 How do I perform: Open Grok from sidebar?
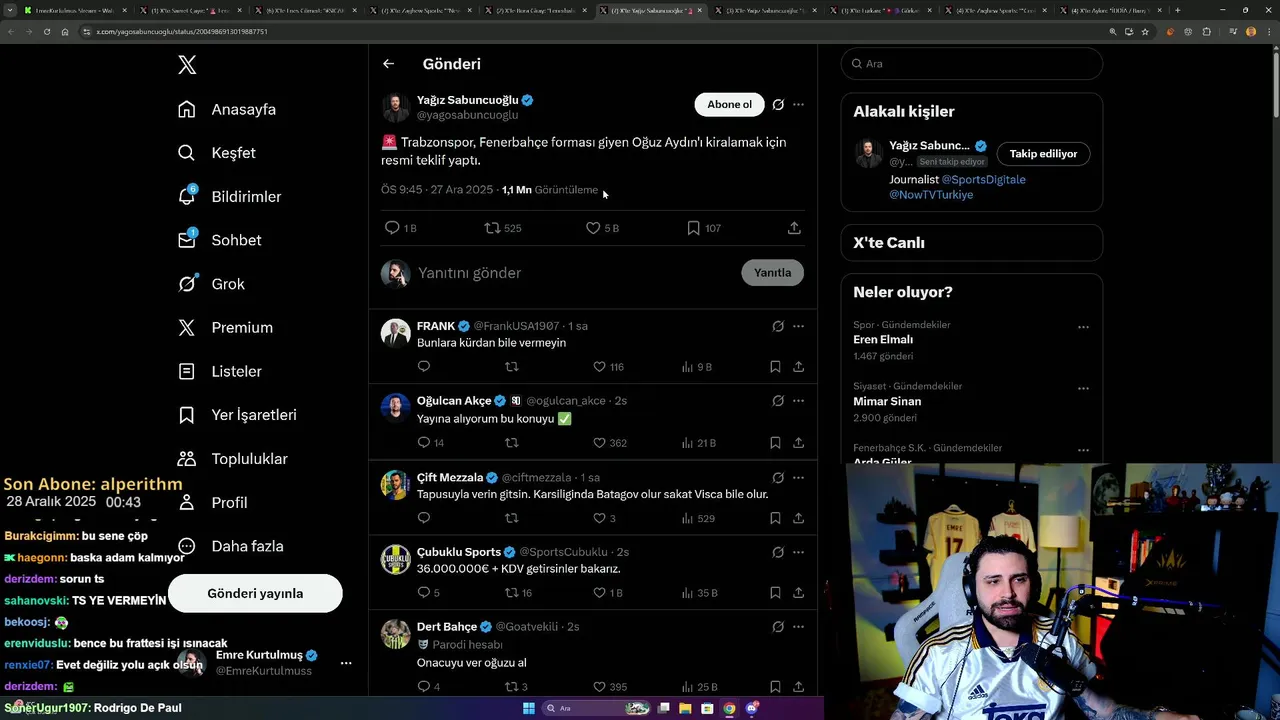211,284
